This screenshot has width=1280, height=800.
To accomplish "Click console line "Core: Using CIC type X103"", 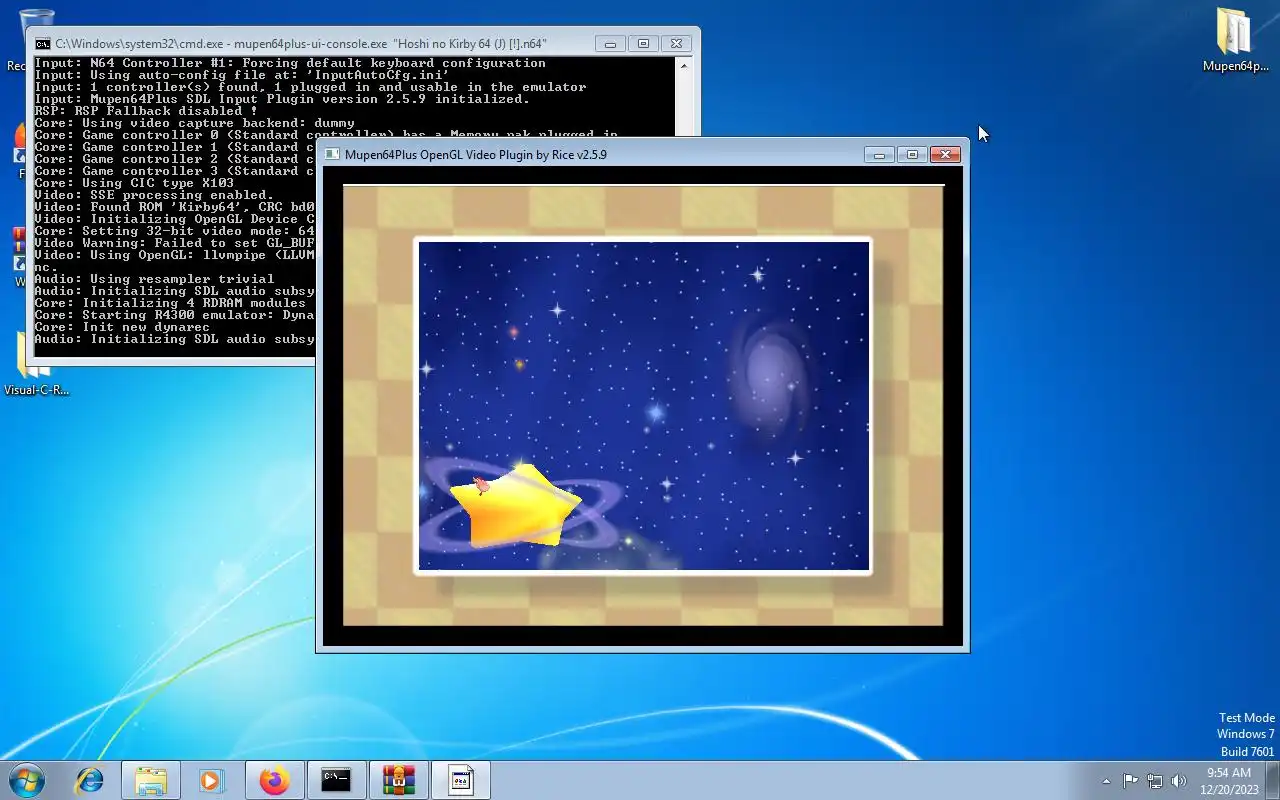I will click(x=134, y=183).
